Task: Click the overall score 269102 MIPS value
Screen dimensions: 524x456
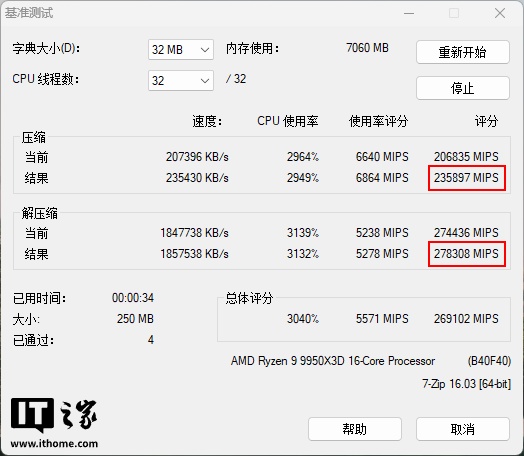Action: pyautogui.click(x=466, y=319)
